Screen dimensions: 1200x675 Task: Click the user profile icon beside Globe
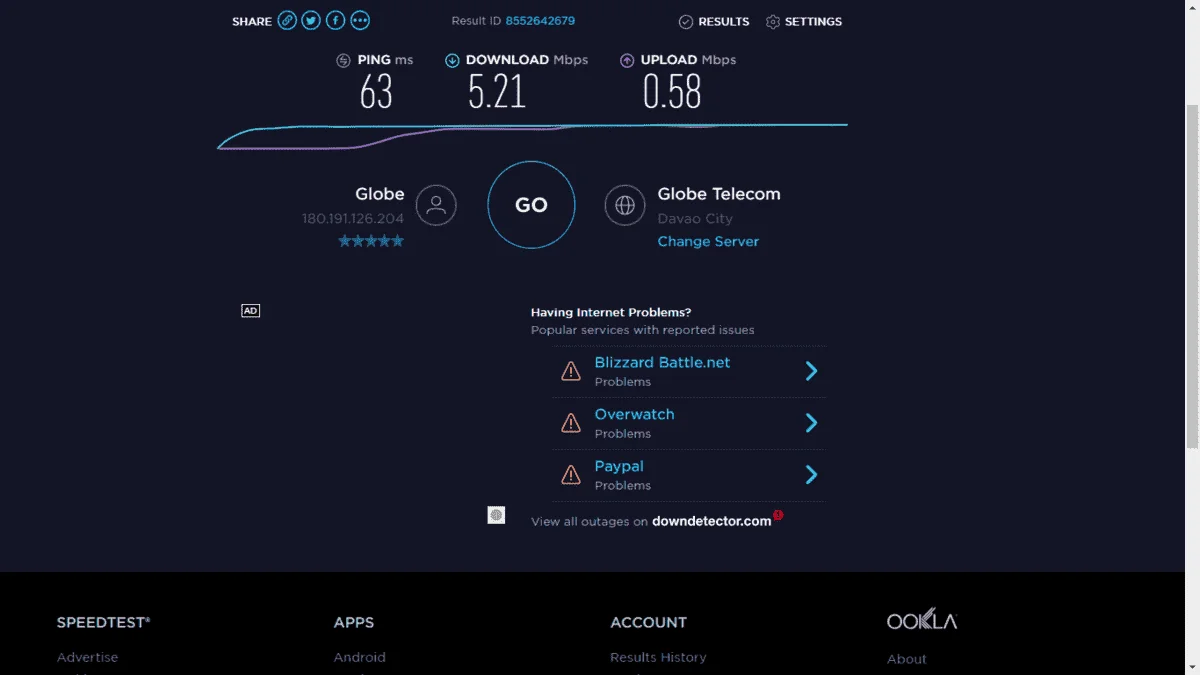pyautogui.click(x=436, y=205)
